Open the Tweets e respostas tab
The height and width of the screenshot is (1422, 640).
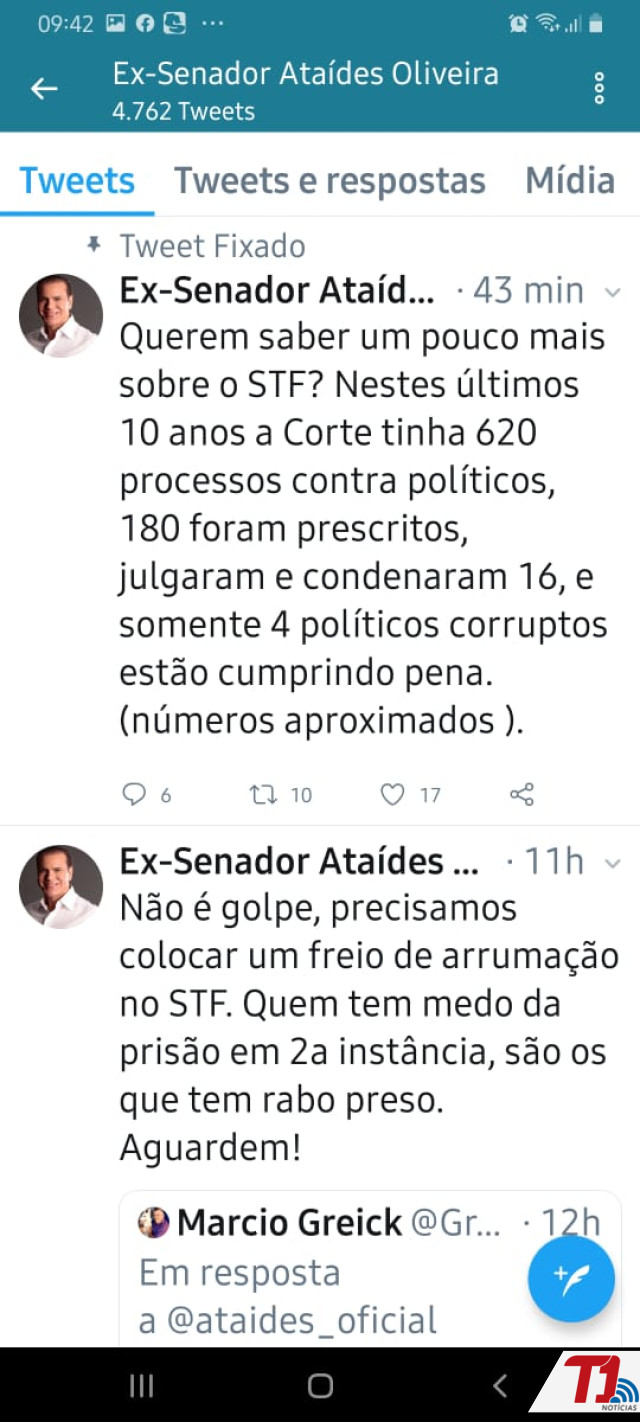[330, 181]
